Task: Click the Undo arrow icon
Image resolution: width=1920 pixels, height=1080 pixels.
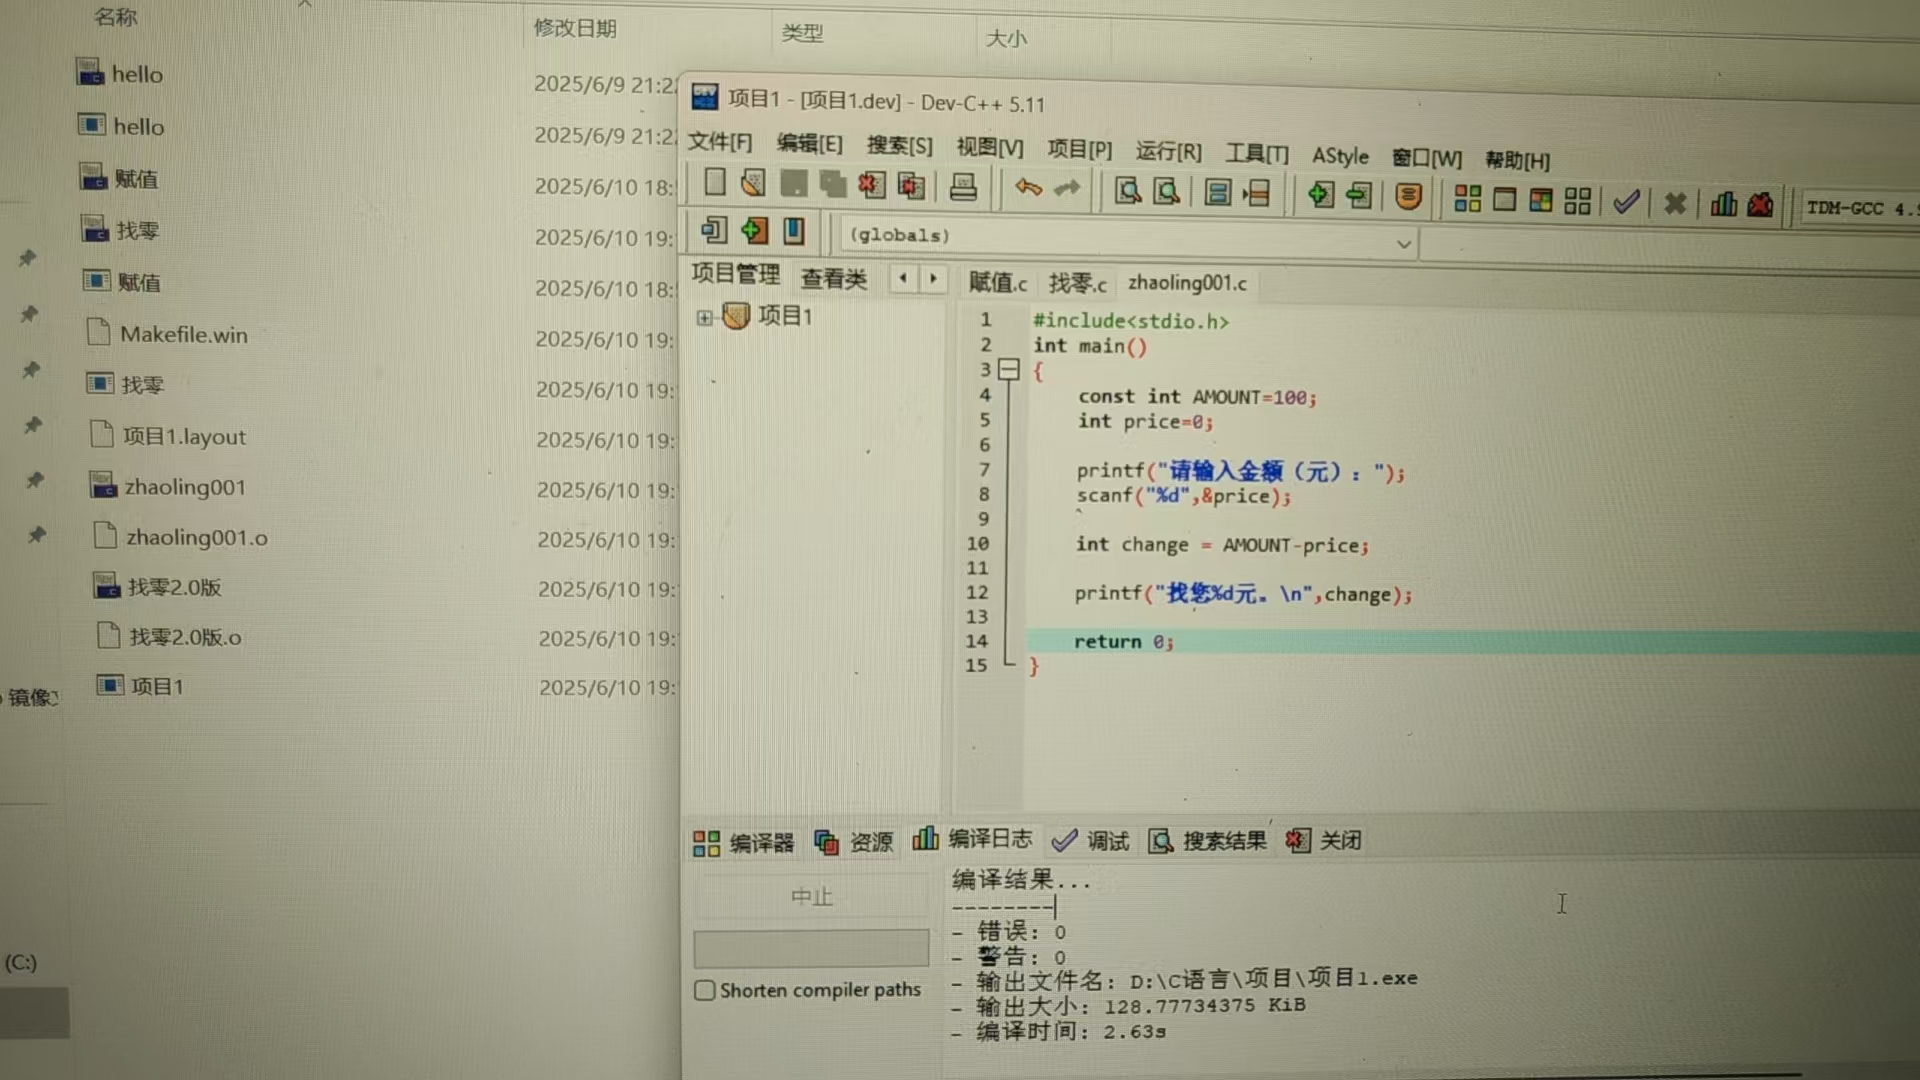Action: click(x=1028, y=188)
